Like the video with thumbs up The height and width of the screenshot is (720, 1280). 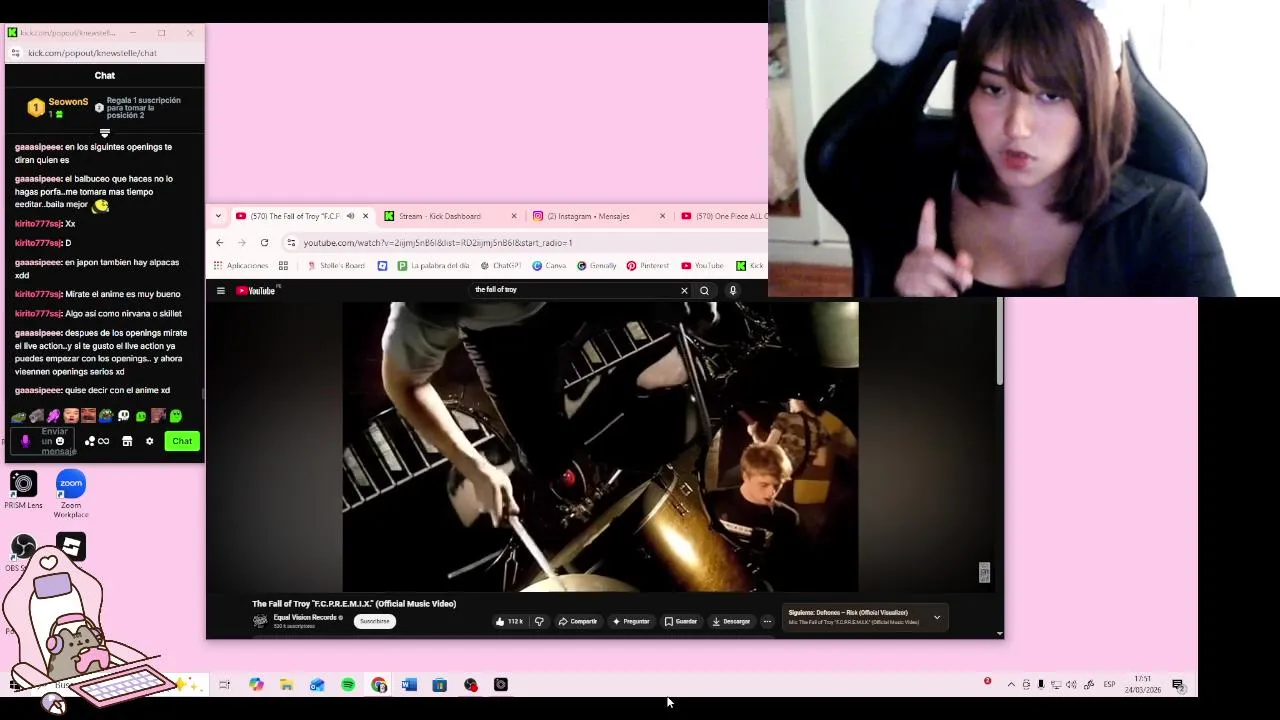[x=509, y=622]
